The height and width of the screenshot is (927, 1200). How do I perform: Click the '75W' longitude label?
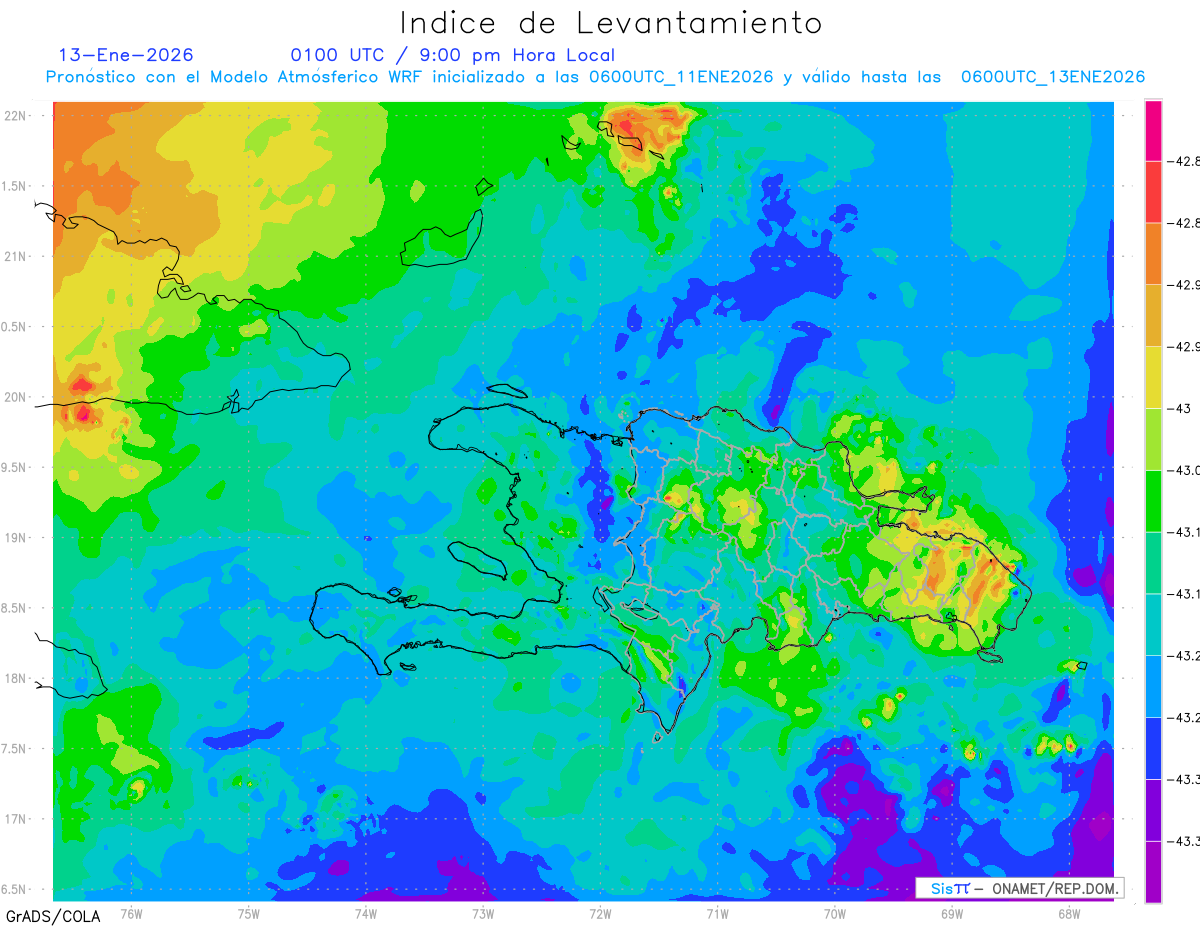coord(249,914)
